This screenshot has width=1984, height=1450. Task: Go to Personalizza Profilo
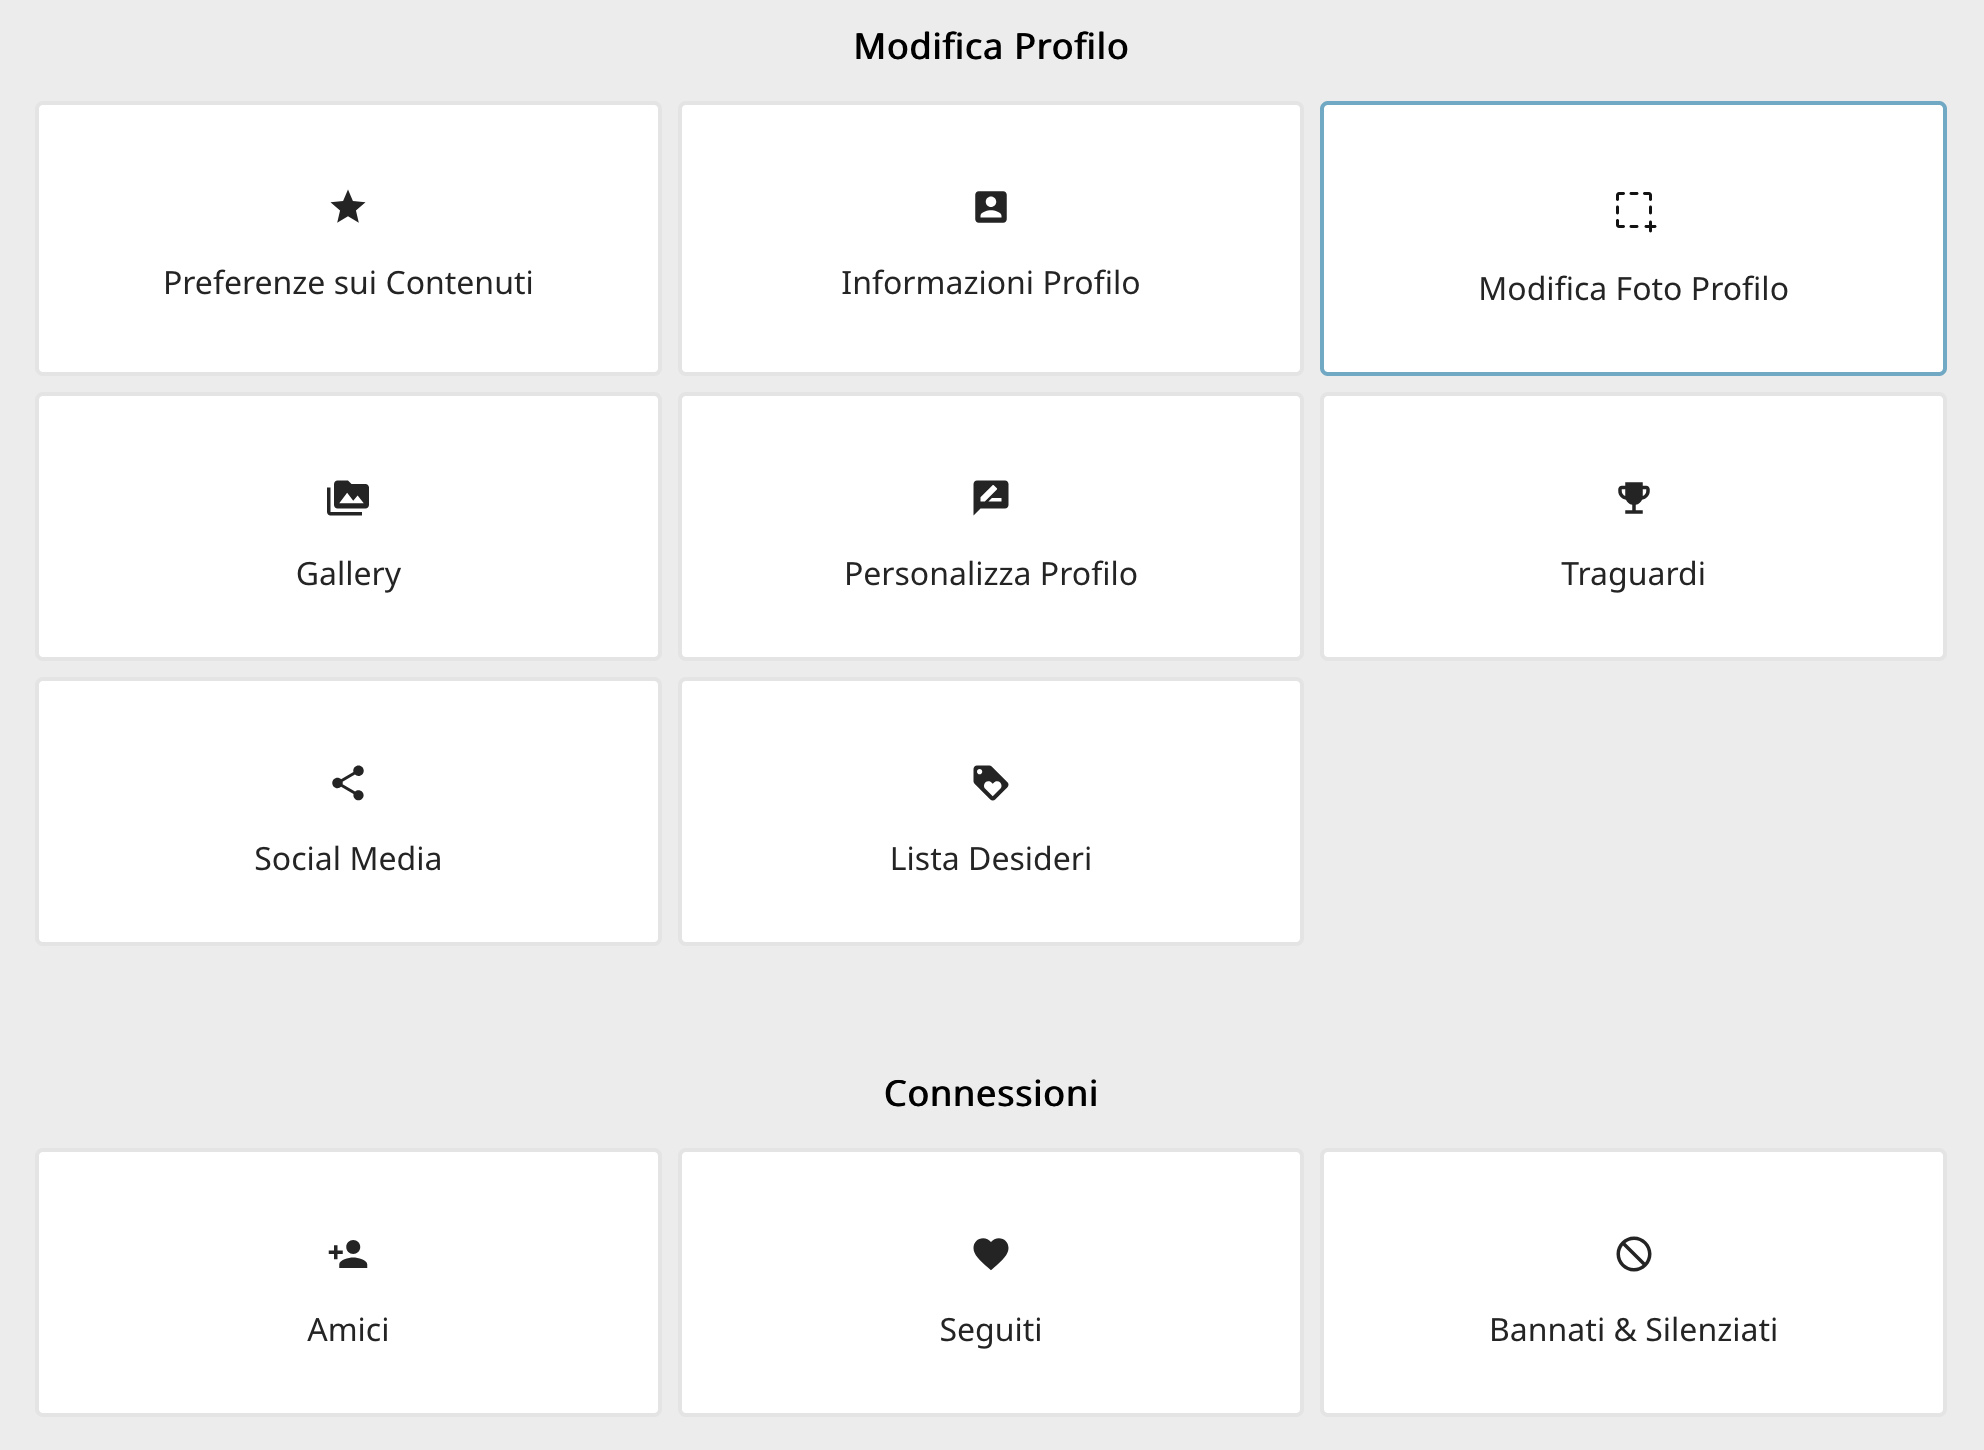coord(991,574)
